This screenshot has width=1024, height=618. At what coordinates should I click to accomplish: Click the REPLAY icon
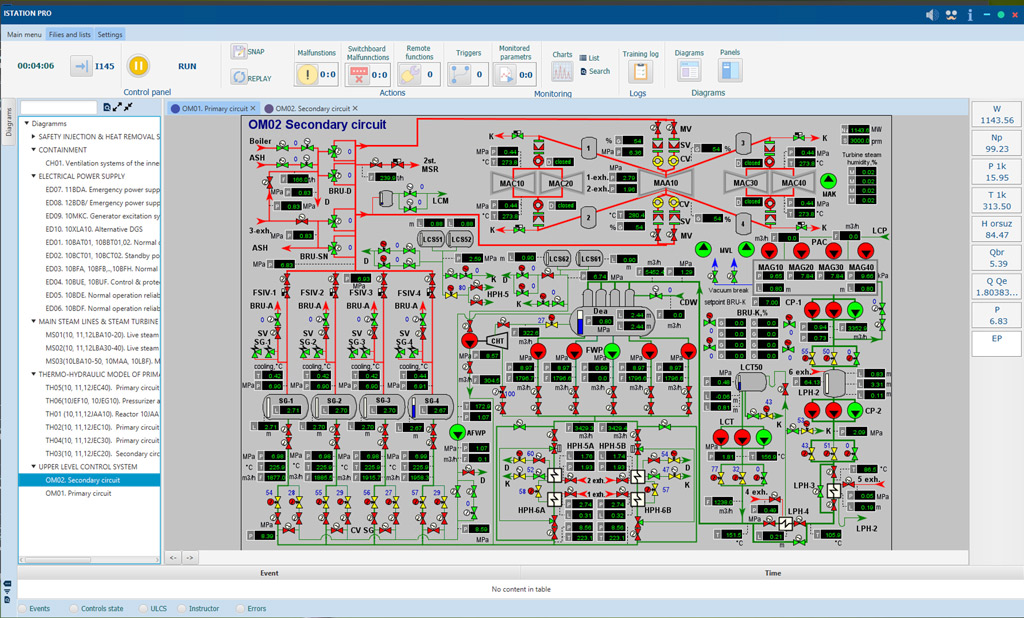(x=238, y=77)
